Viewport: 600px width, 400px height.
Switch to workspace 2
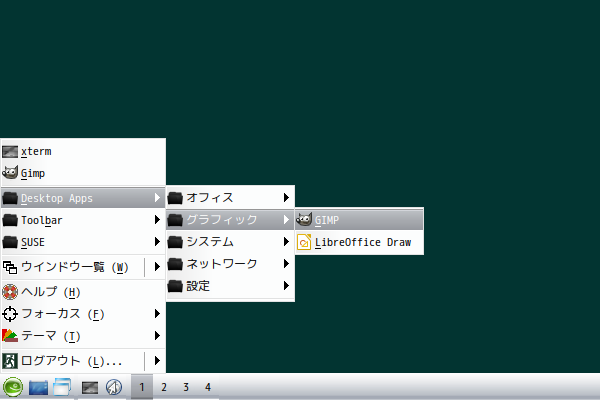164,387
